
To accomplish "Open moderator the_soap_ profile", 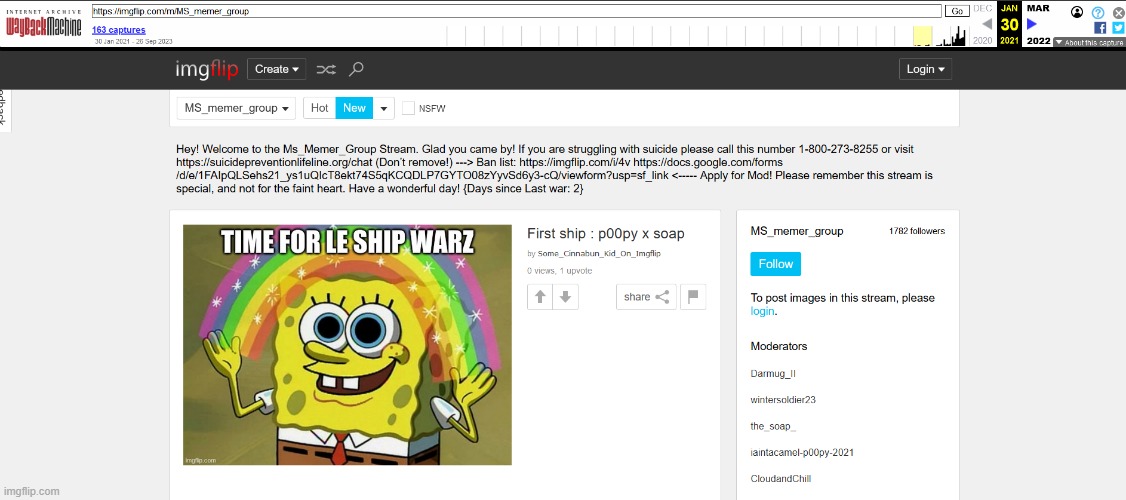I will pyautogui.click(x=773, y=426).
